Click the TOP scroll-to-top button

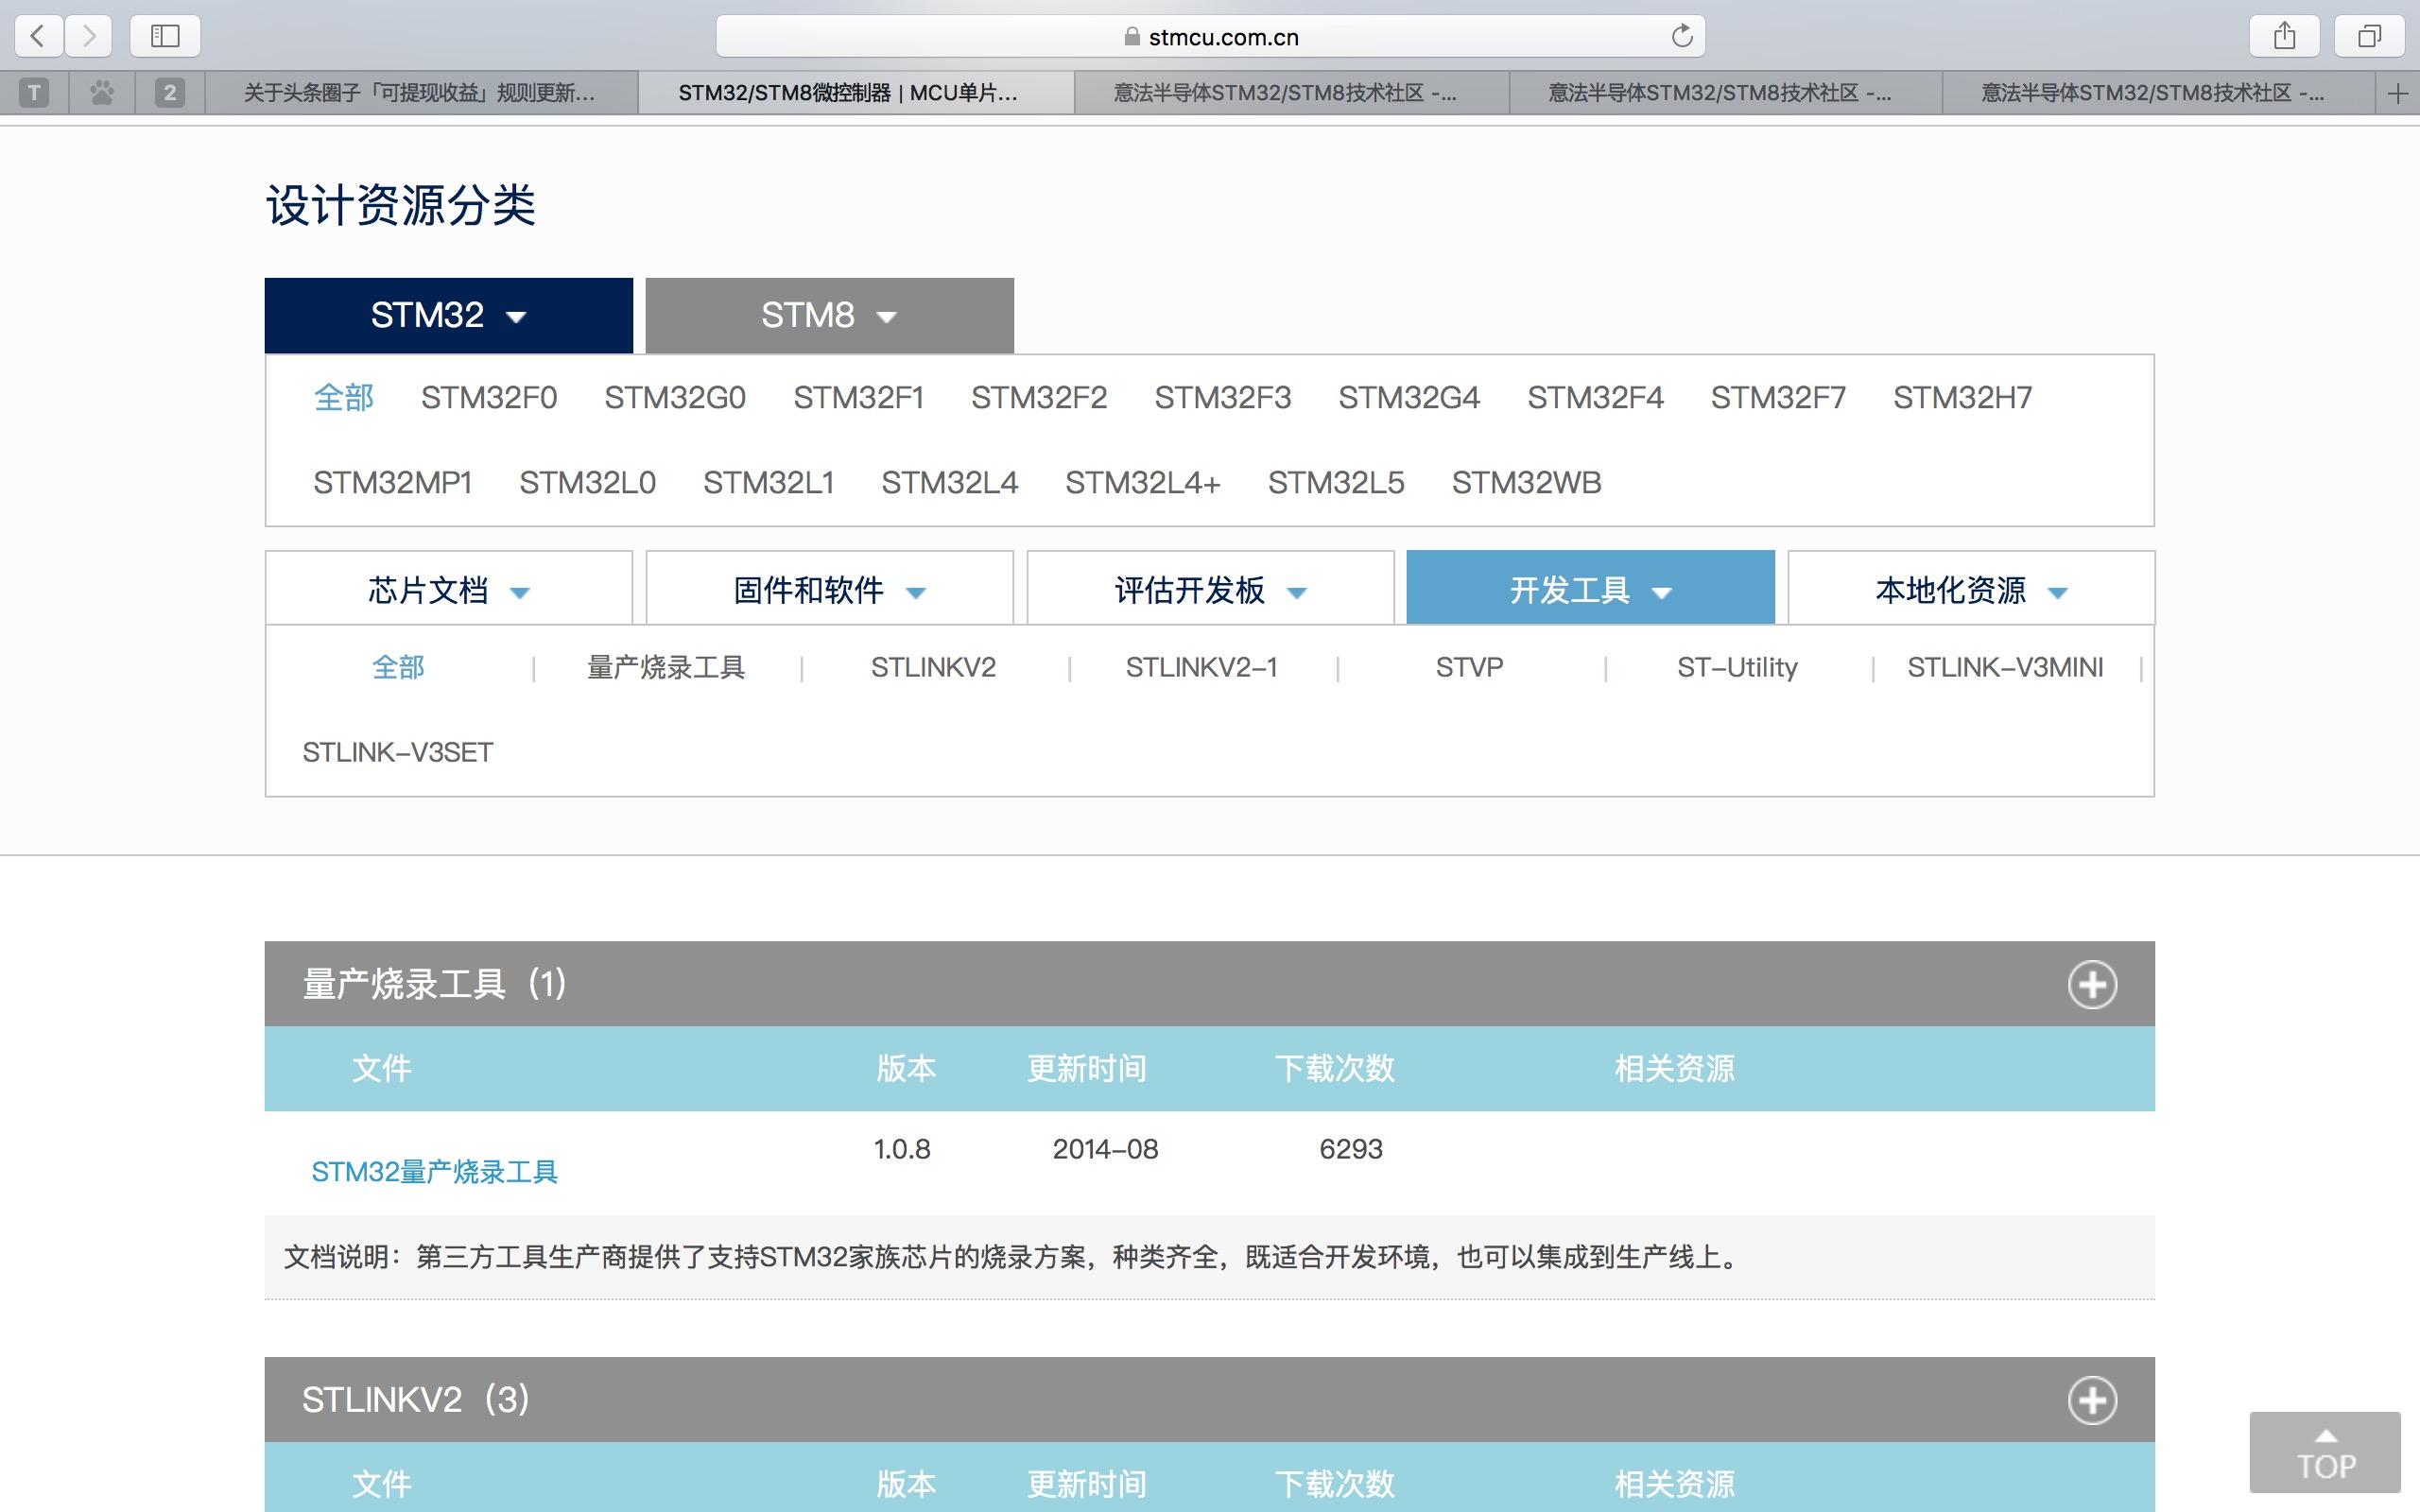click(2325, 1454)
